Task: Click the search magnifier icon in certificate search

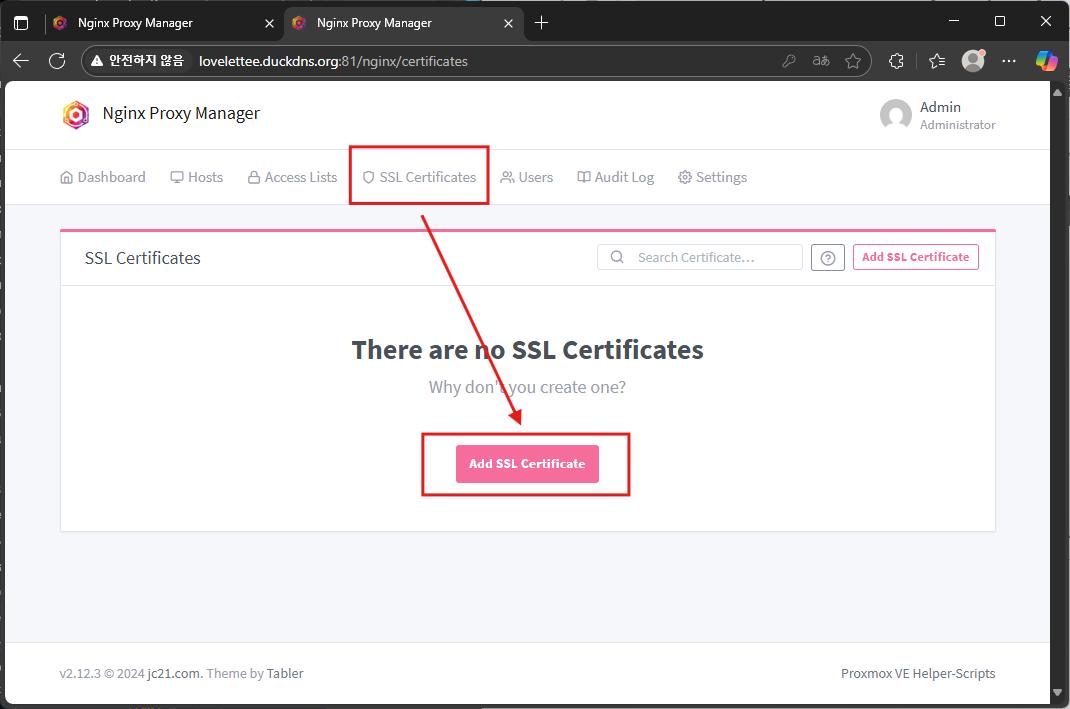Action: pyautogui.click(x=617, y=257)
